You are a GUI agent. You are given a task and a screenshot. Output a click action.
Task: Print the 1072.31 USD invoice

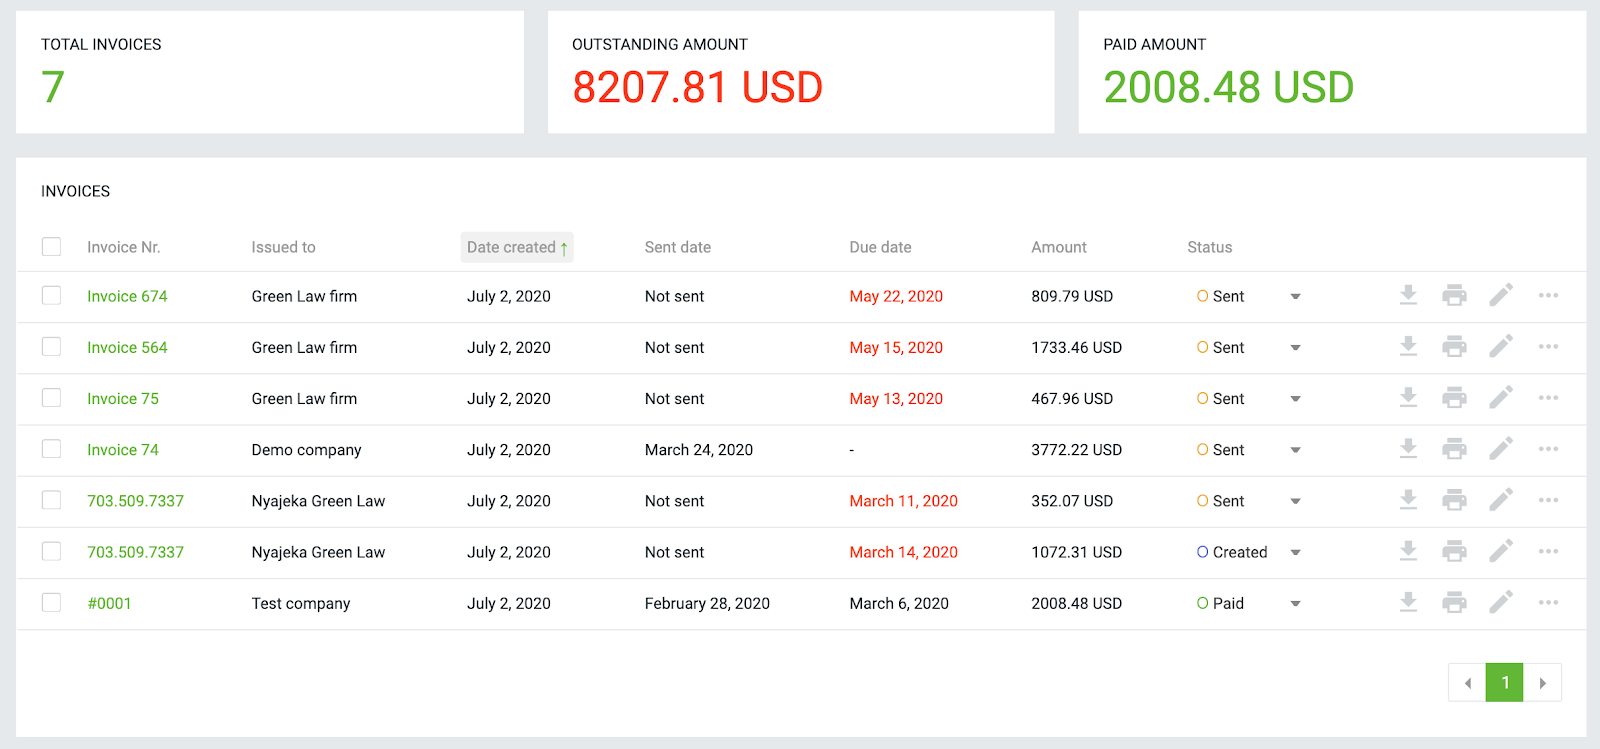(x=1454, y=551)
